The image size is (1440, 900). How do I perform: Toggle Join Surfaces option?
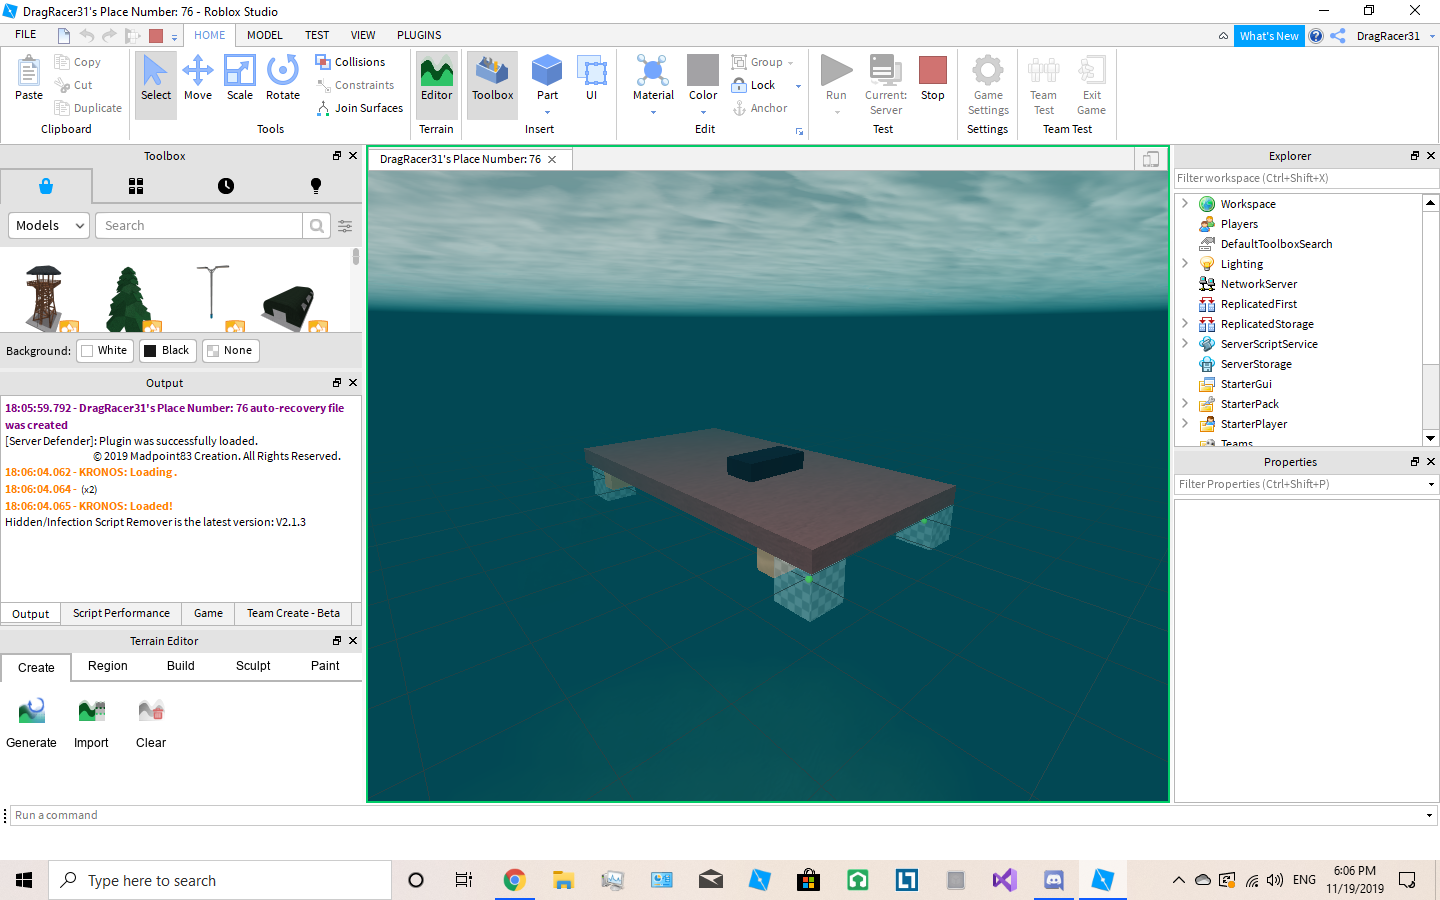[x=360, y=108]
